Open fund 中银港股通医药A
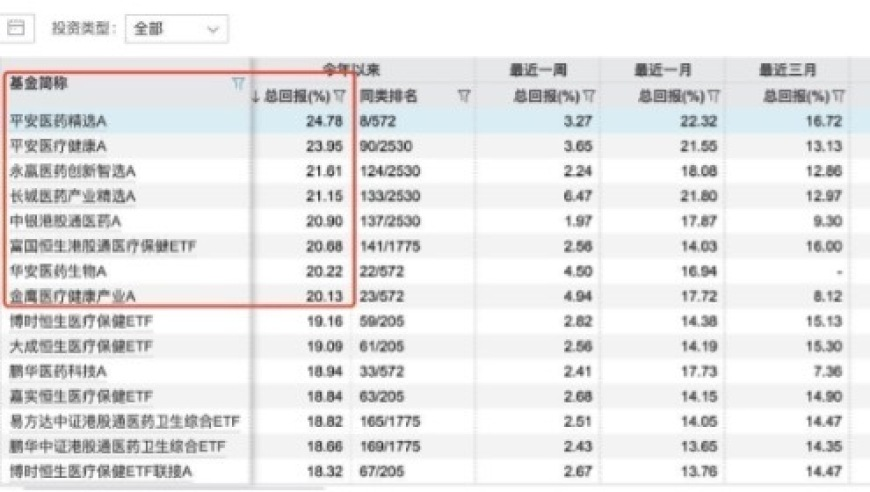870x492 pixels. pyautogui.click(x=65, y=221)
